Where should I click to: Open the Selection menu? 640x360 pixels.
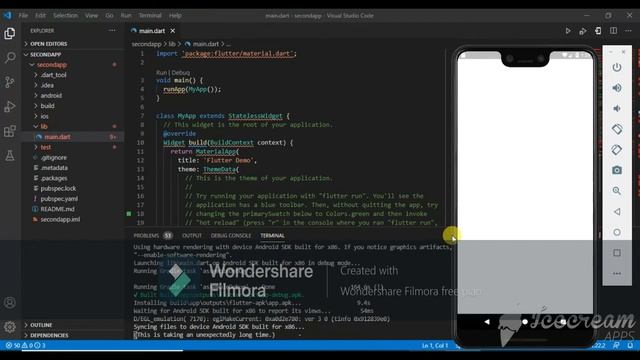coord(65,16)
